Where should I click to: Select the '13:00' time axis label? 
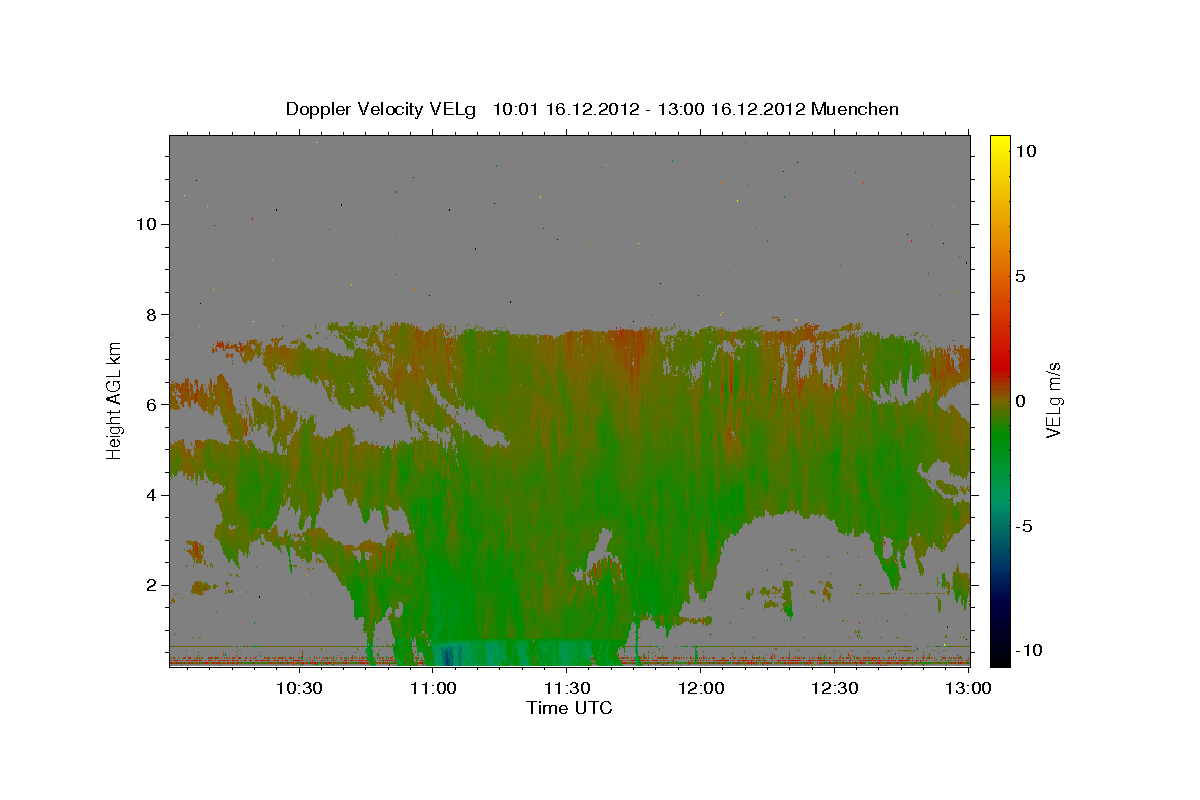coord(970,688)
